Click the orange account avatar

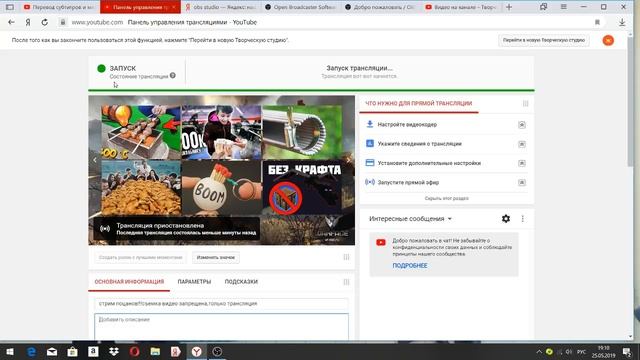(608, 40)
